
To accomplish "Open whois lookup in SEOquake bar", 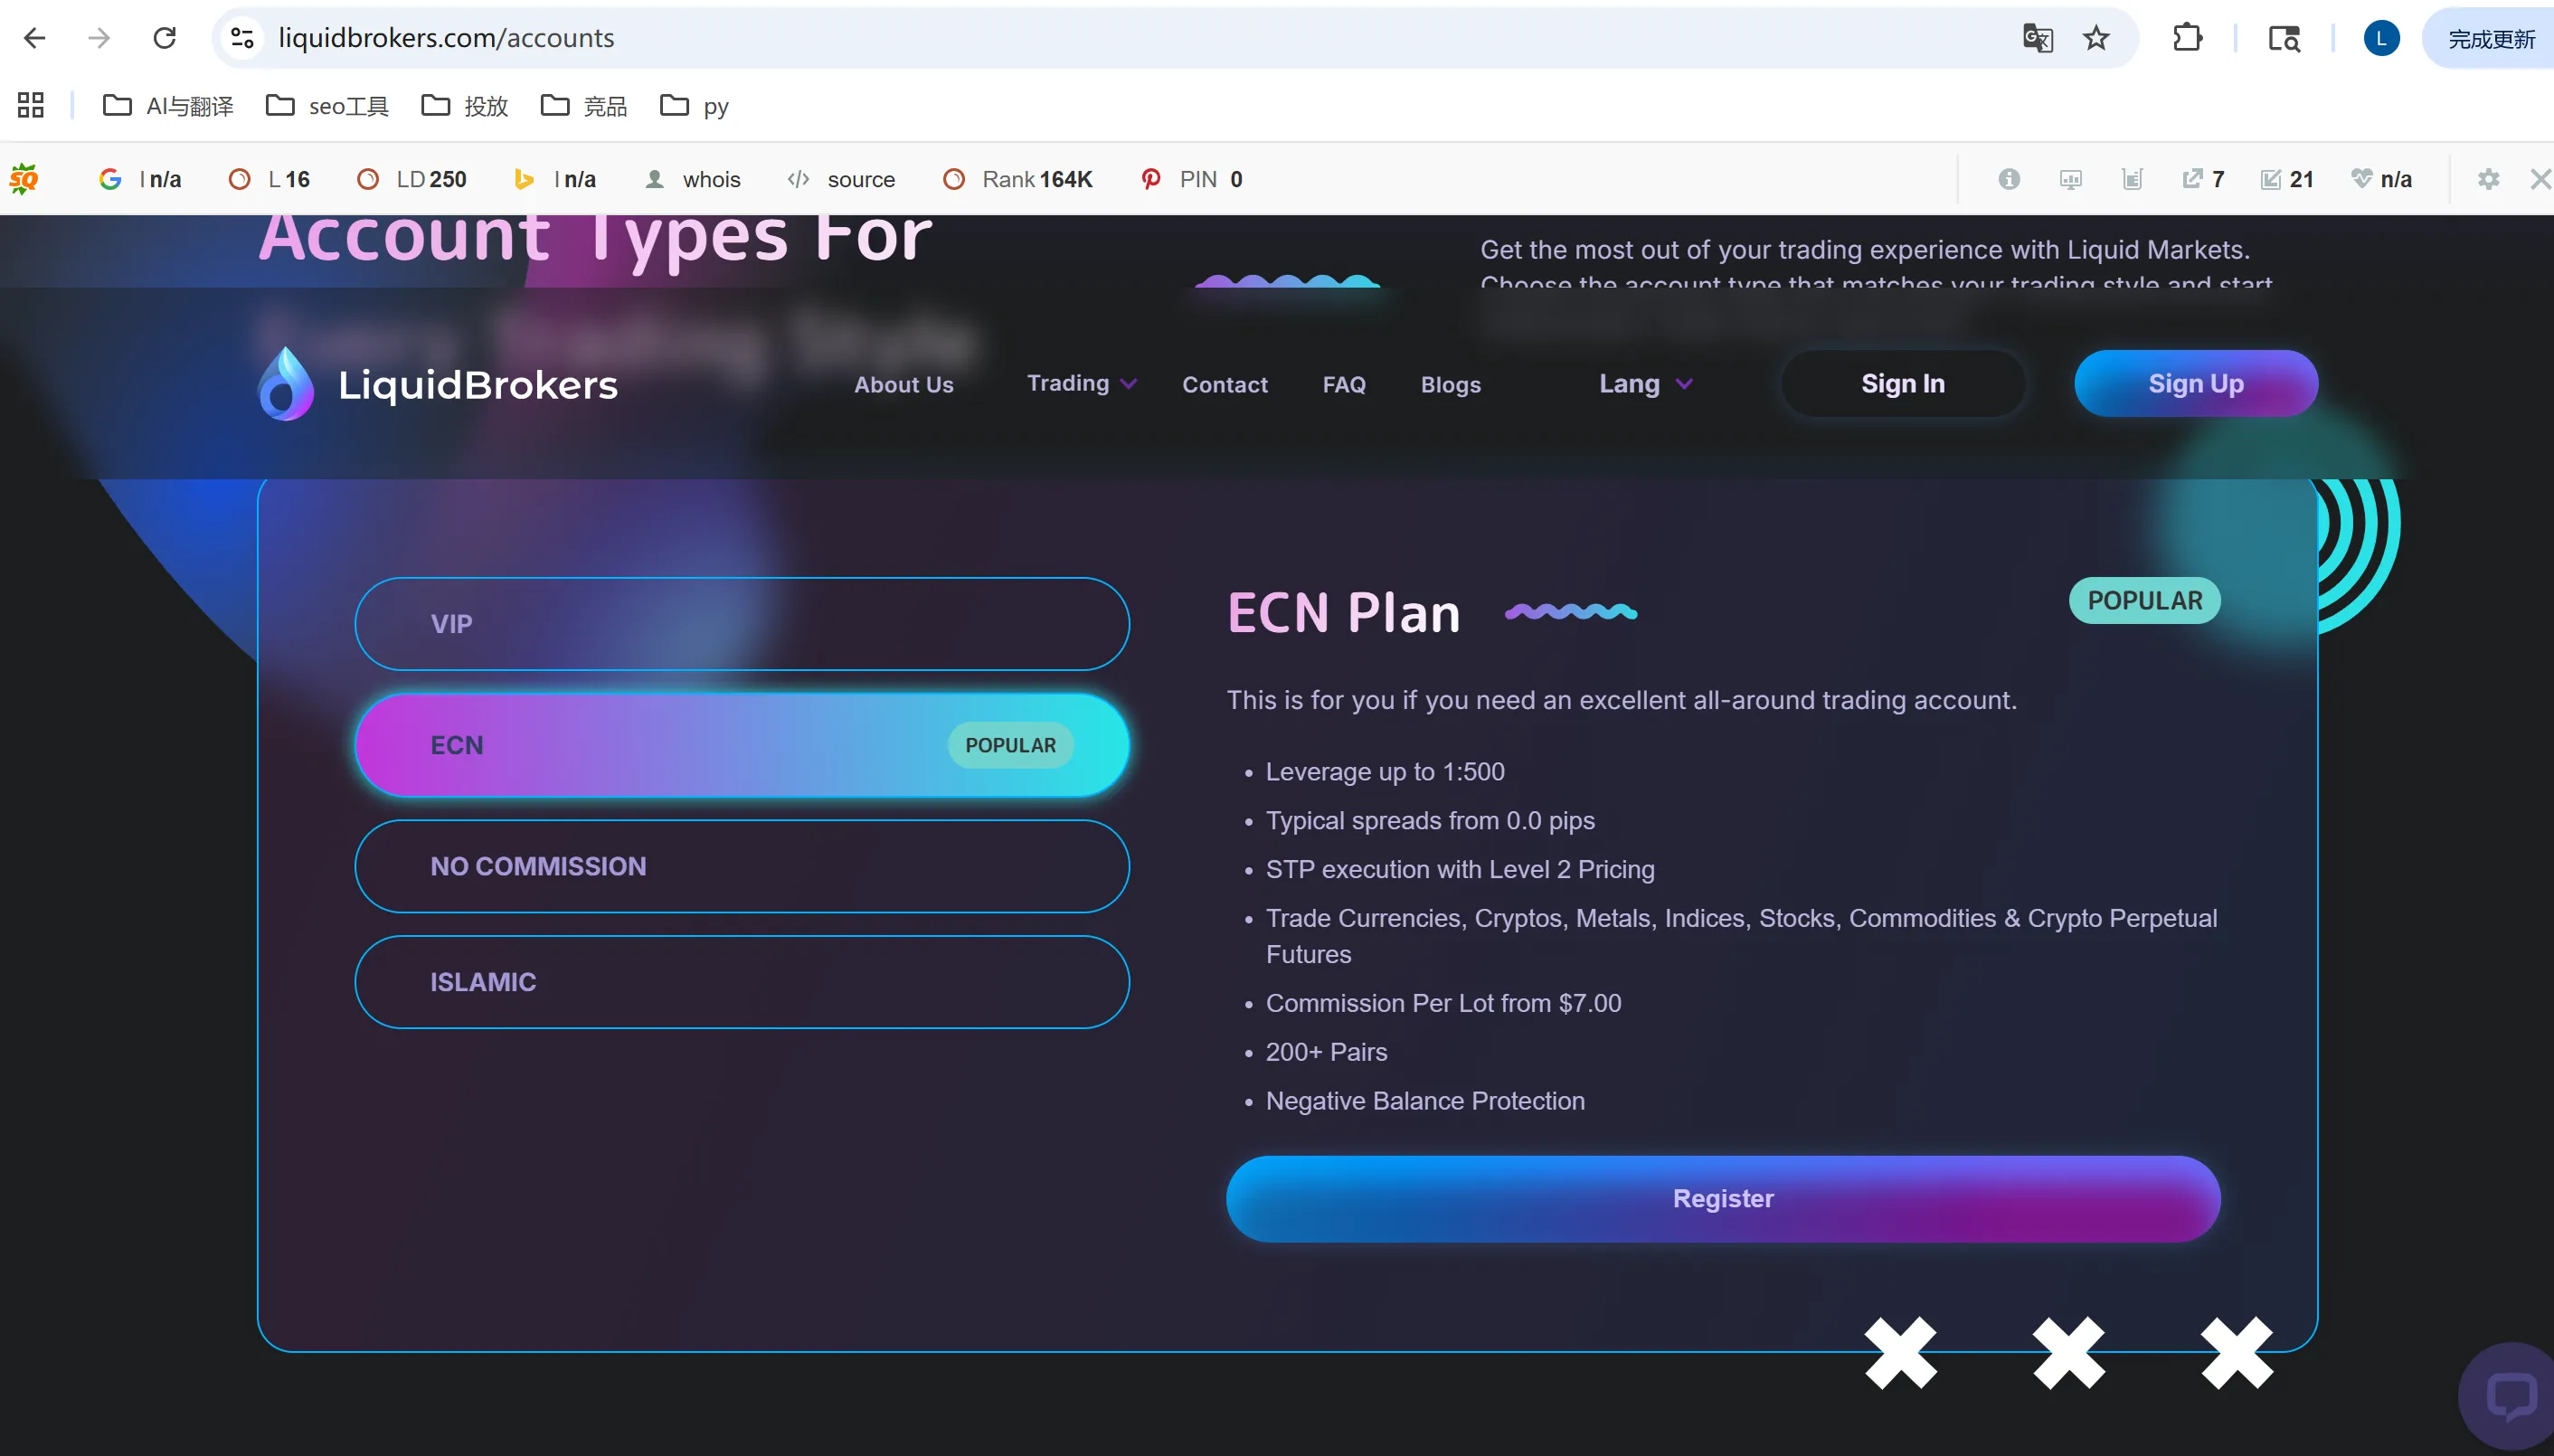I will pos(693,179).
